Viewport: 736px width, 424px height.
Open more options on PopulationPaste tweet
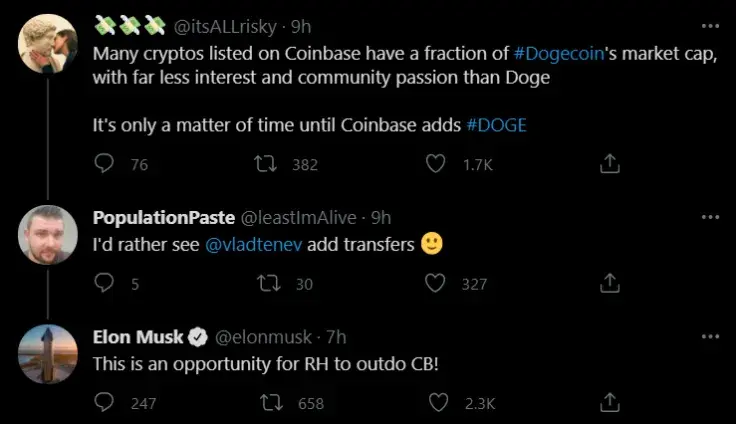[x=710, y=217]
